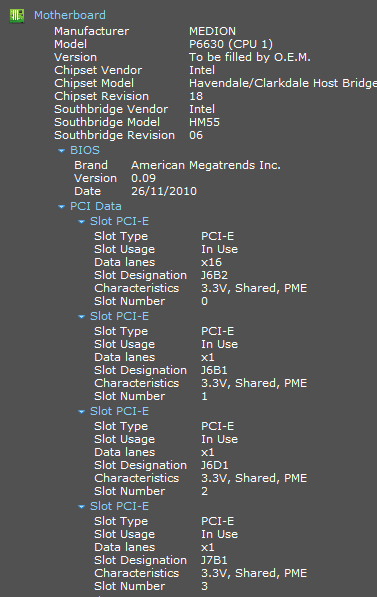Screen dimensions: 377x597
Task: Collapse the PCI Data arrow
Action: (x=61, y=207)
